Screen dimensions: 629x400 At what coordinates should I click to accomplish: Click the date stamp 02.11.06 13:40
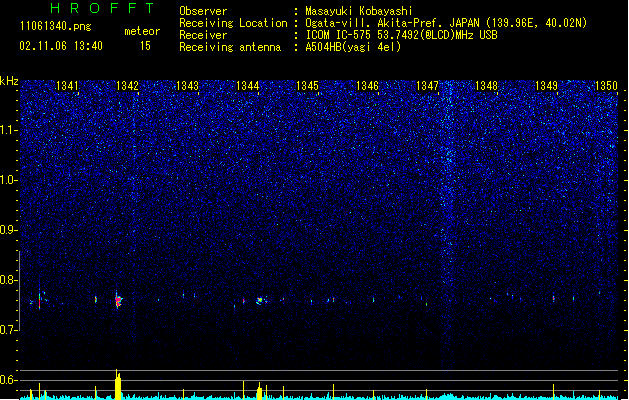tap(61, 46)
